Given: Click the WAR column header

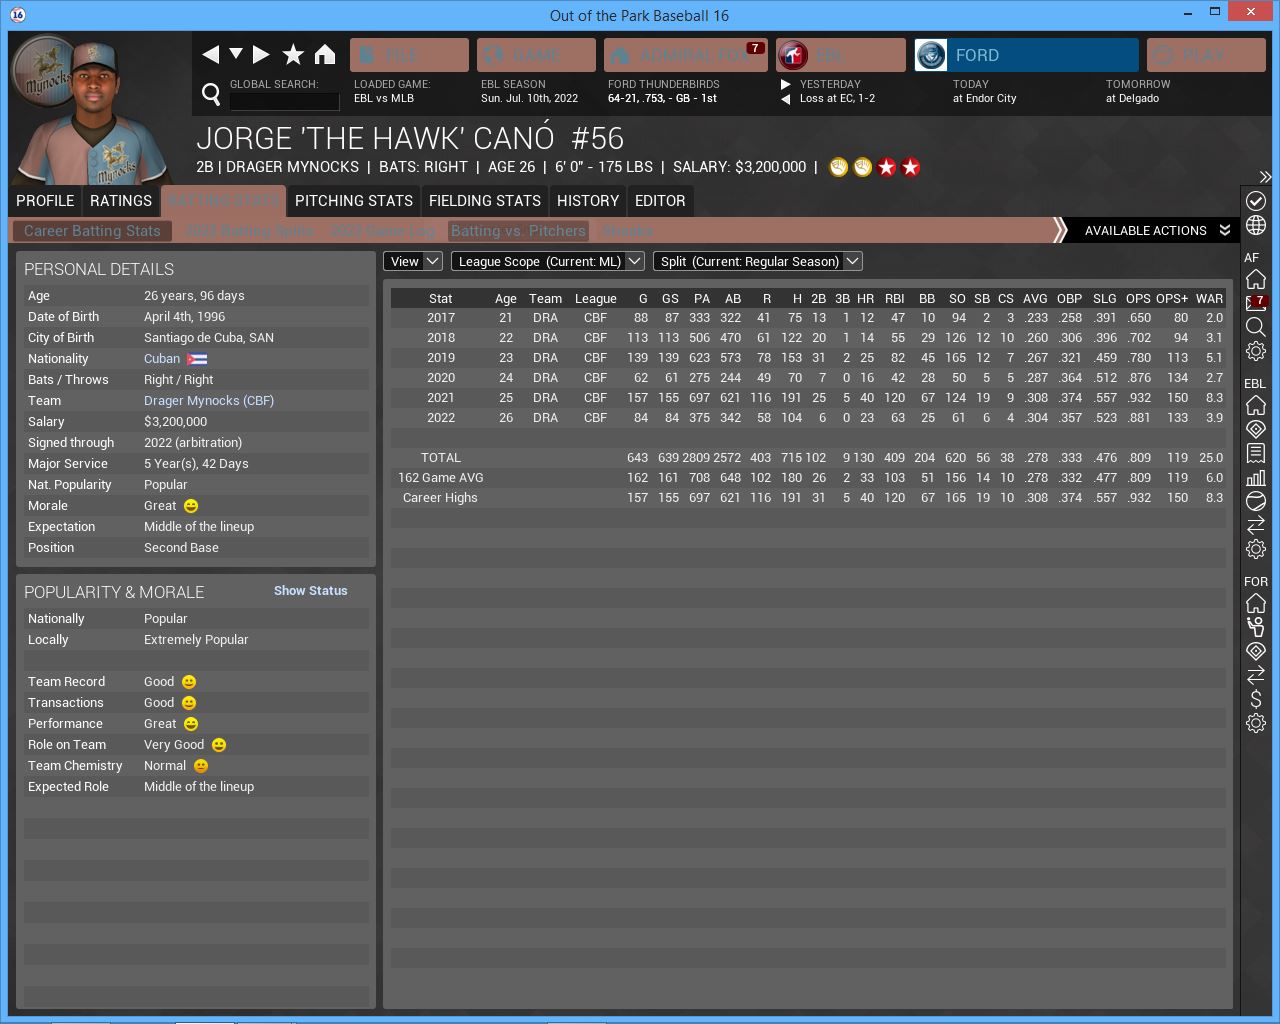Looking at the screenshot, I should [x=1209, y=299].
